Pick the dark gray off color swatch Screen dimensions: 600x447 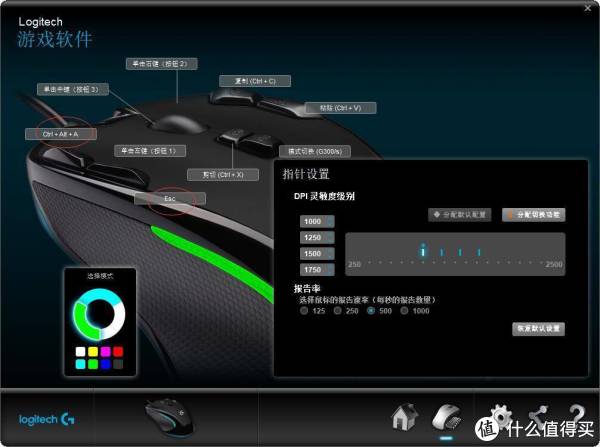click(x=118, y=364)
